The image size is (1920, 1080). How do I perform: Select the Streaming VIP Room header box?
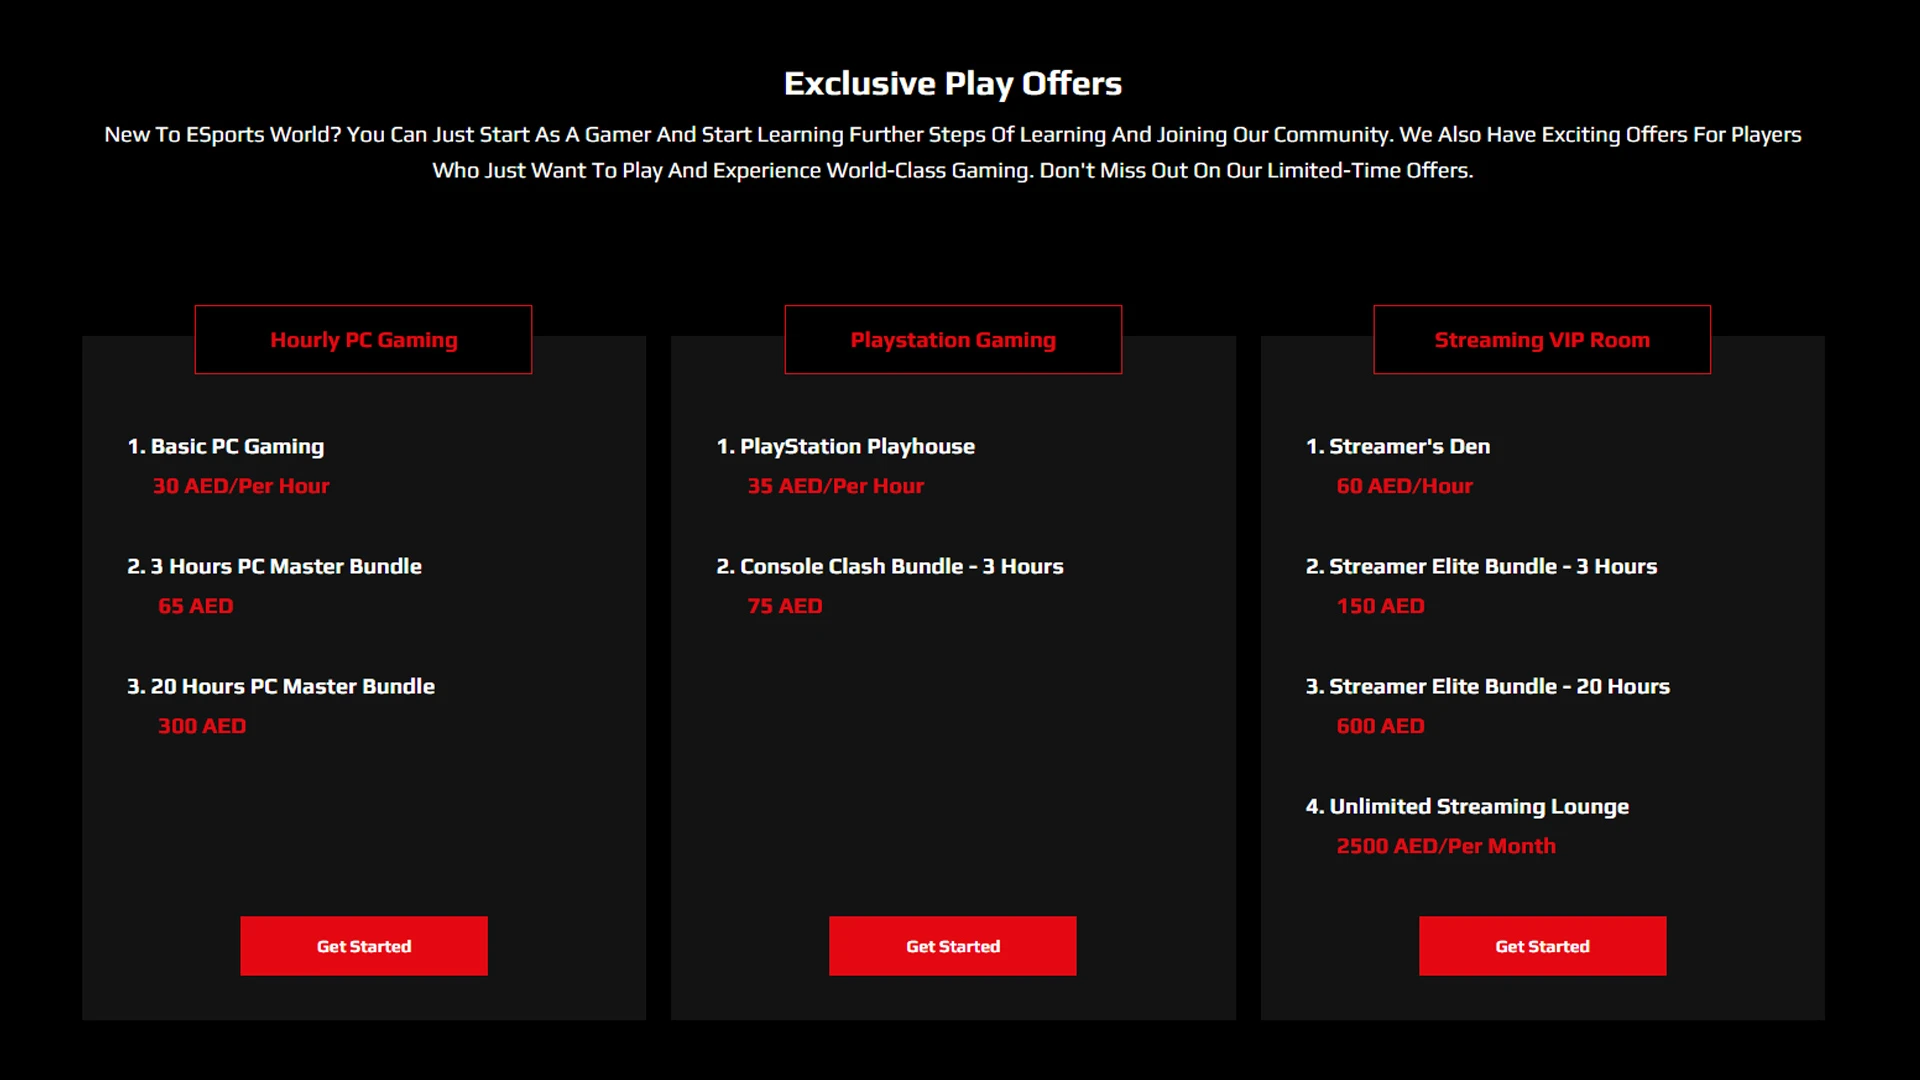click(1542, 340)
